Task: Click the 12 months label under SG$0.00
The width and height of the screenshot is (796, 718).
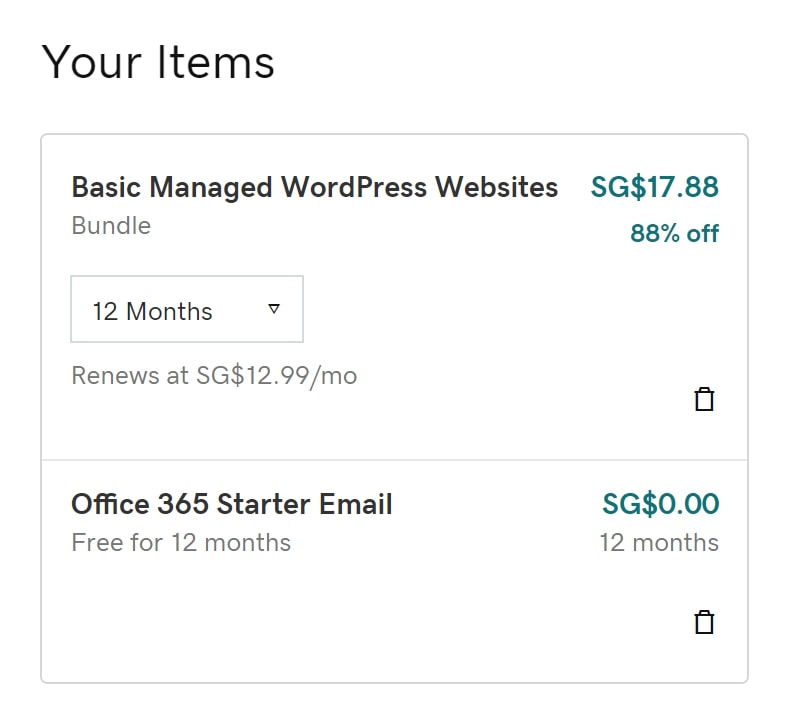Action: (x=659, y=542)
